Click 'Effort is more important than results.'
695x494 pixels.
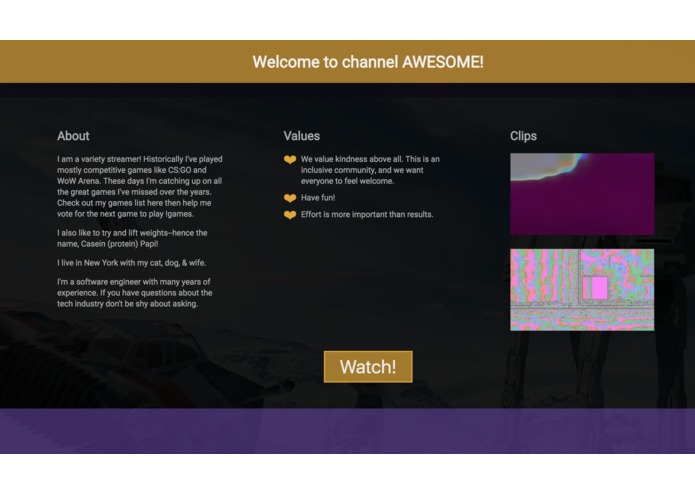[367, 214]
